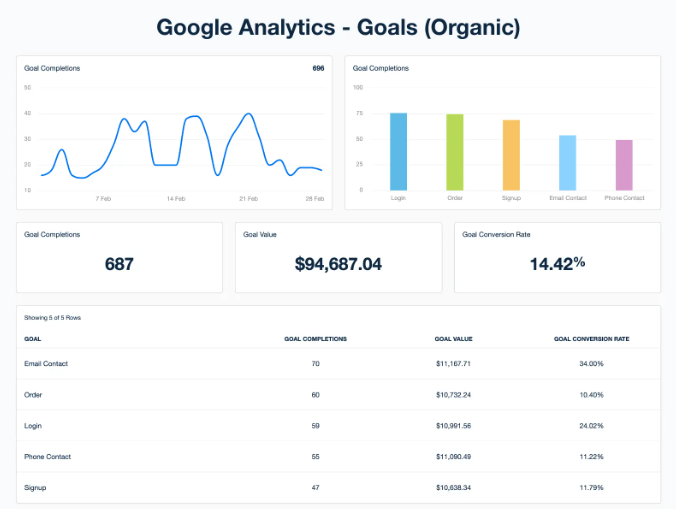Click the 21 Feb axis label
This screenshot has height=509, width=676.
(x=249, y=199)
